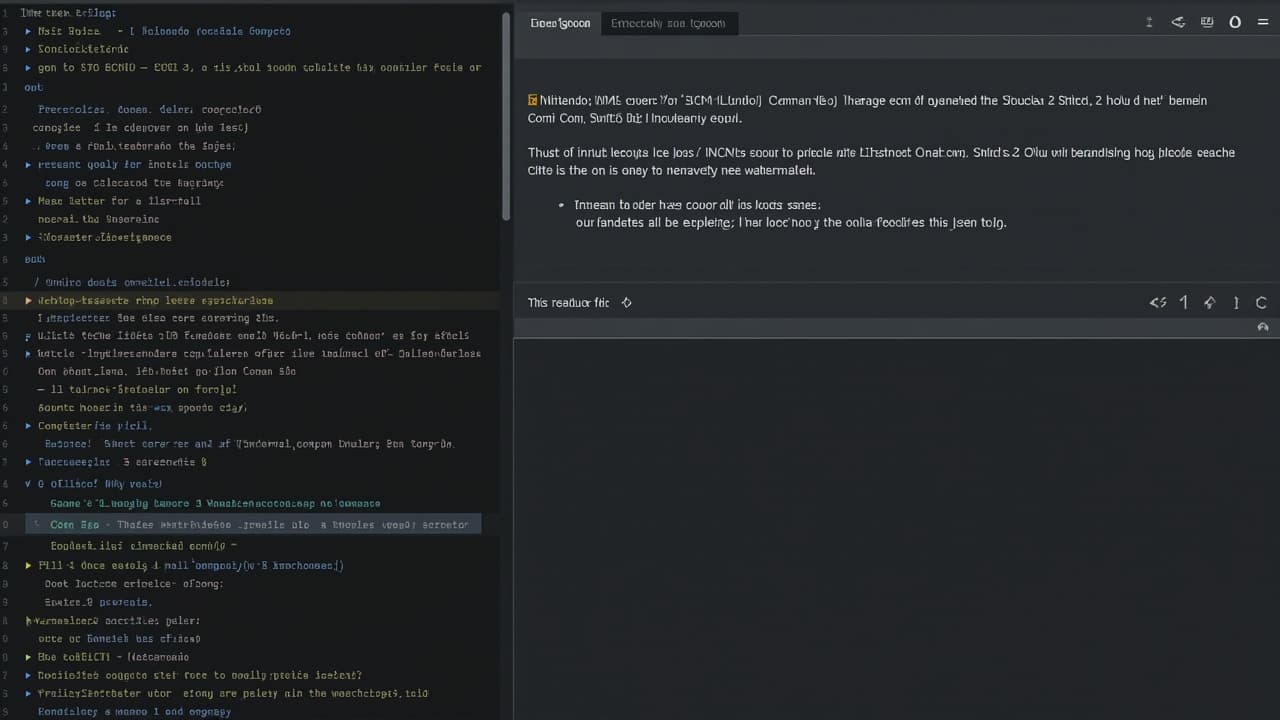This screenshot has height=720, width=1280.
Task: Click the 'Soante hooerin tis-wex spoodo' line
Action: coord(142,408)
